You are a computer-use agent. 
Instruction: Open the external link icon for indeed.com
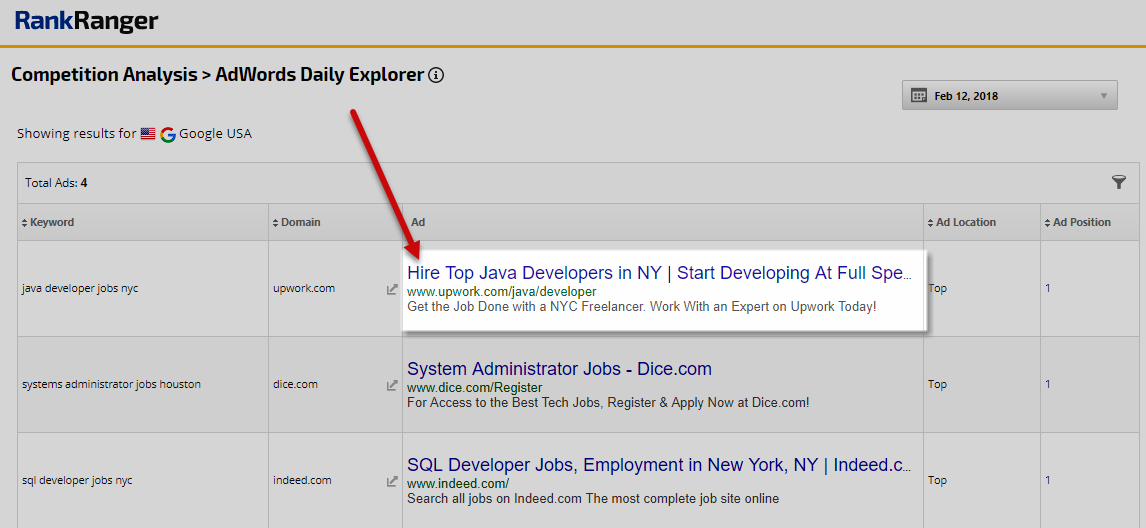tap(392, 481)
